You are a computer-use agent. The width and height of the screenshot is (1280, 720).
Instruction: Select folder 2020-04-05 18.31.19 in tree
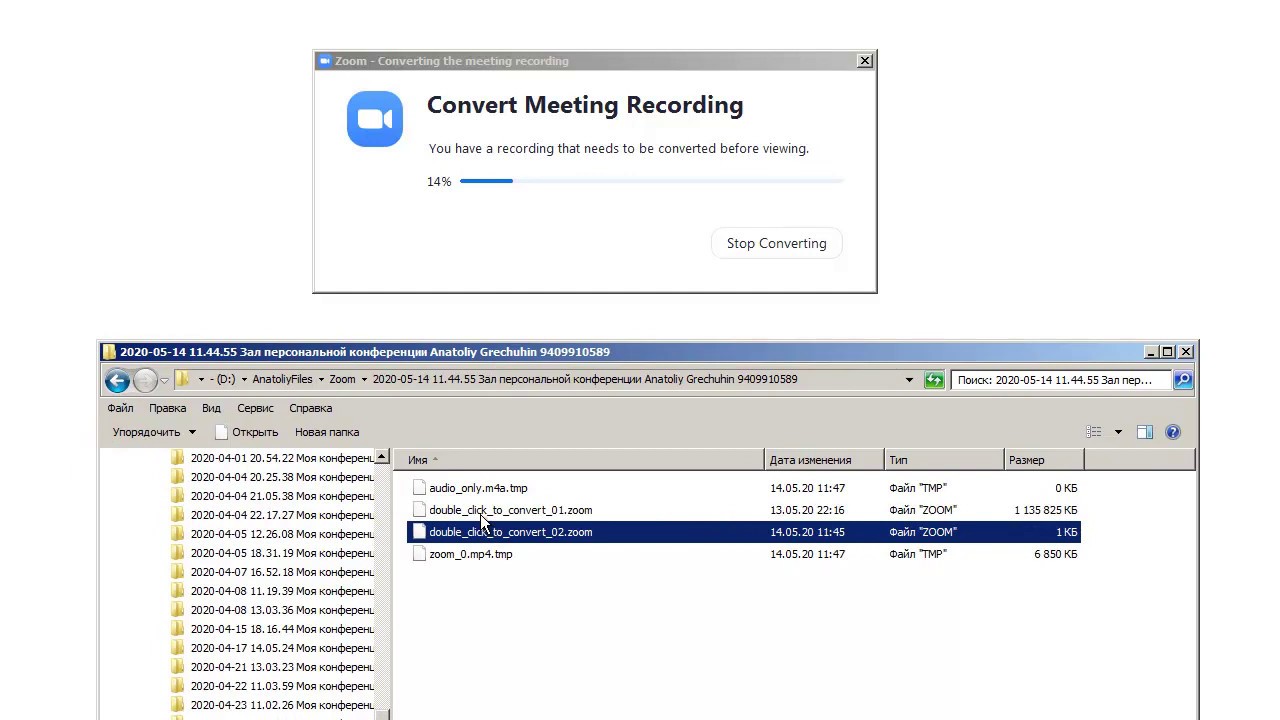click(x=282, y=553)
